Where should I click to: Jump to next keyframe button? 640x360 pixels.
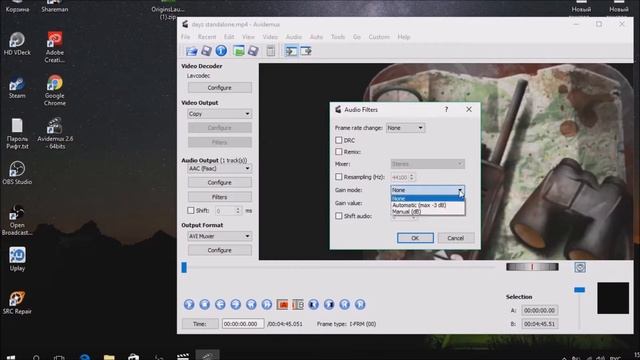tap(267, 304)
